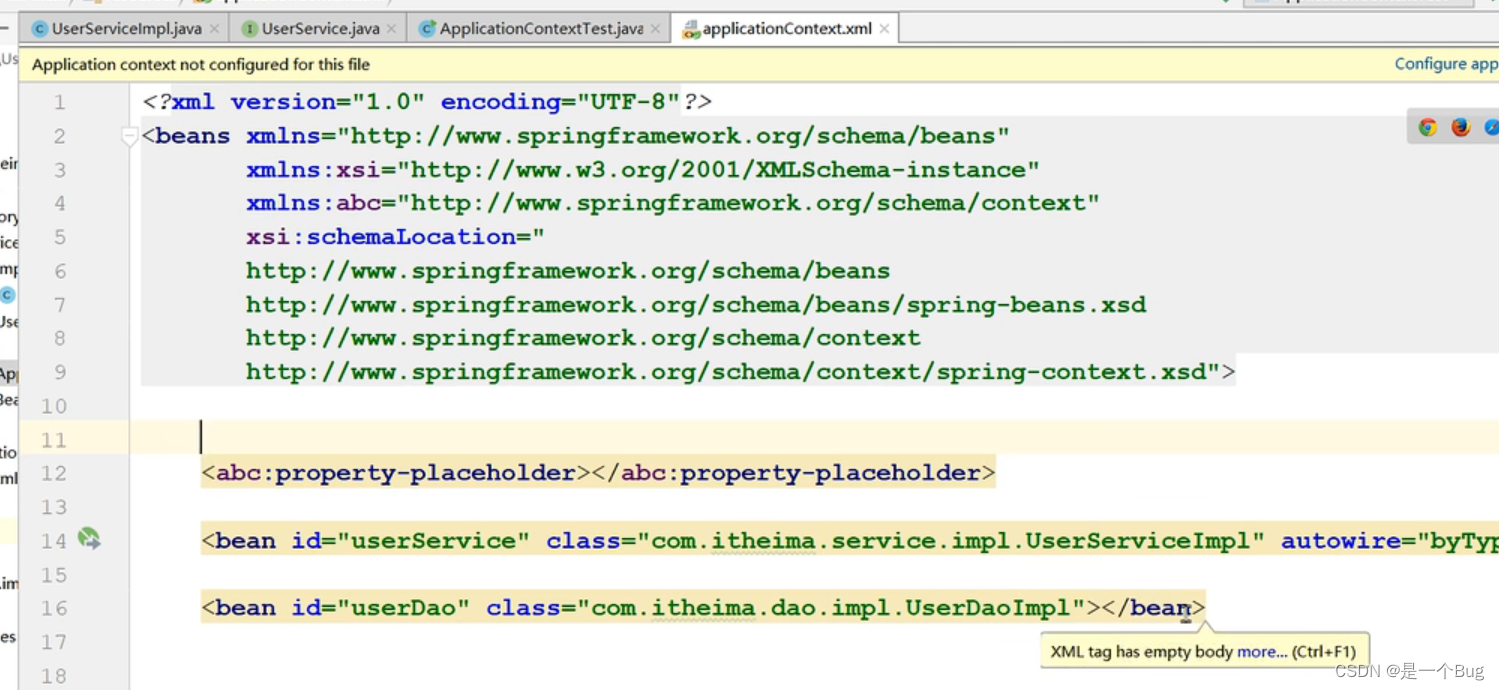The width and height of the screenshot is (1499, 690).
Task: Open Configure application context link
Action: coord(1446,64)
